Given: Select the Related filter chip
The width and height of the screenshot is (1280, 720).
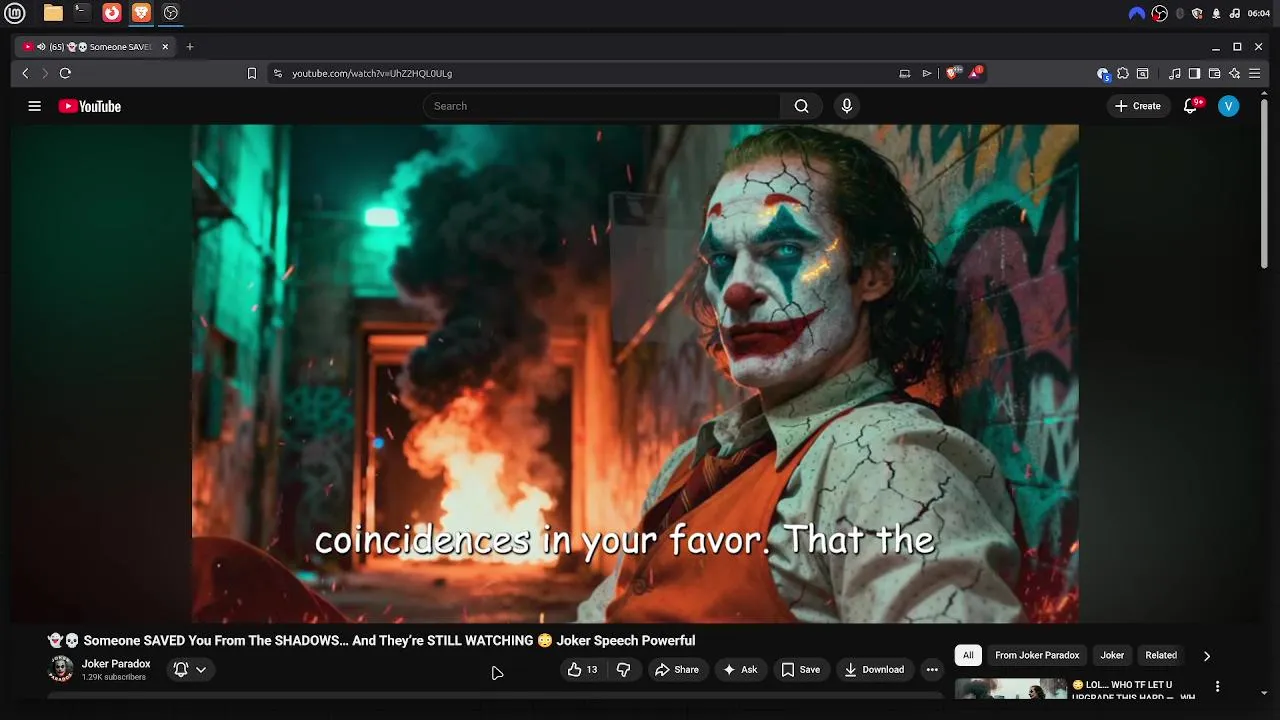Looking at the screenshot, I should (x=1161, y=655).
